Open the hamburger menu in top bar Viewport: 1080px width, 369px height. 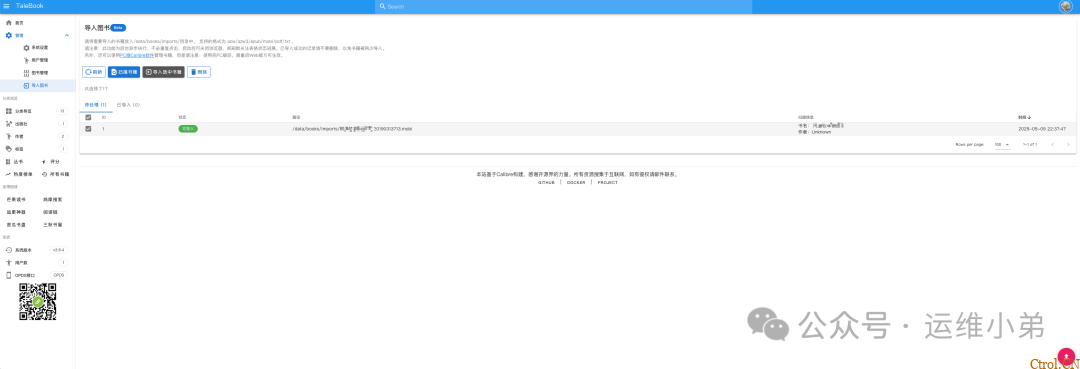(x=6, y=6)
